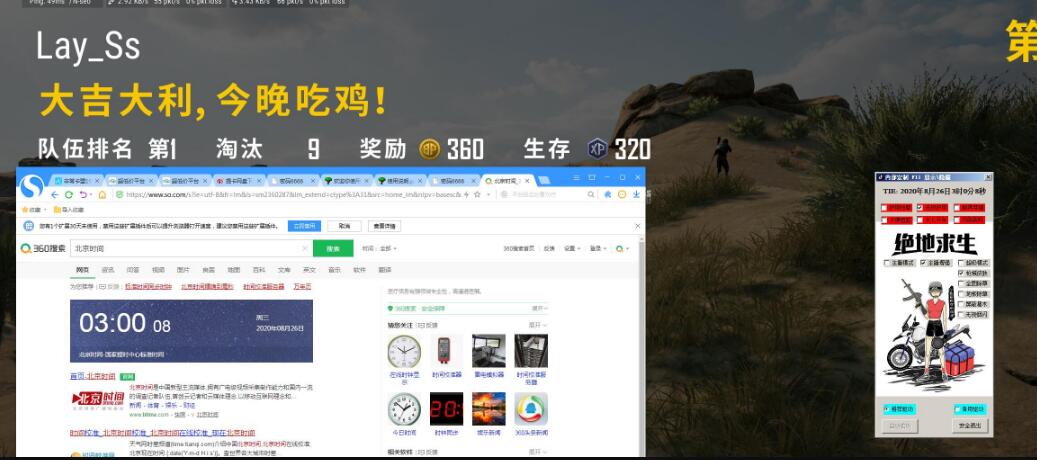Open the 万年历 related search link
This screenshot has height=460, width=1037.
pos(302,287)
